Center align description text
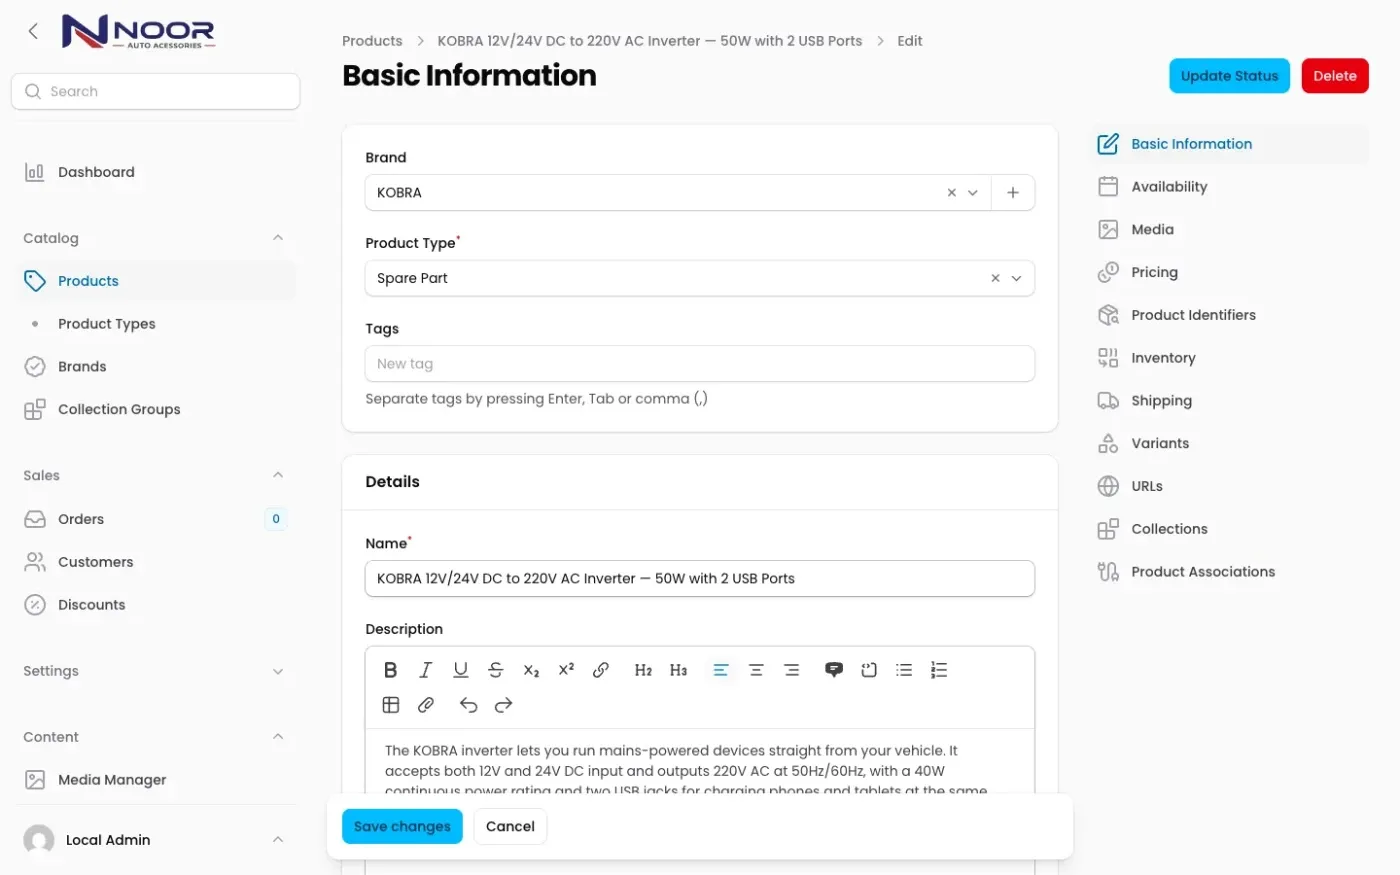 [x=756, y=670]
